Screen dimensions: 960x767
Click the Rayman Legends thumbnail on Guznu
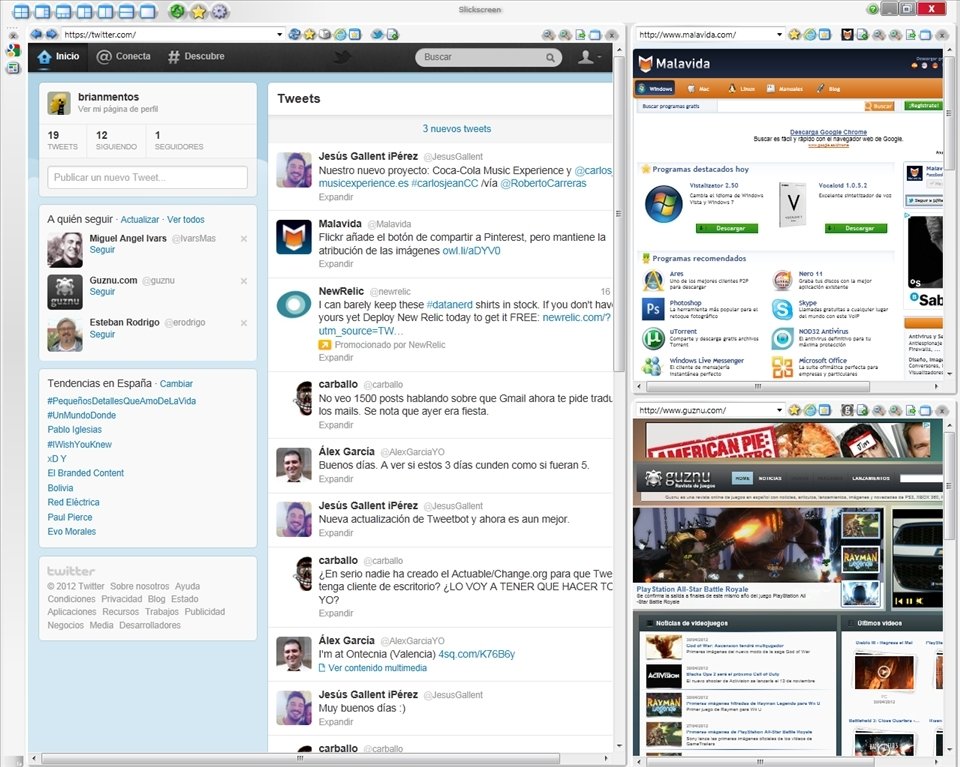(861, 559)
